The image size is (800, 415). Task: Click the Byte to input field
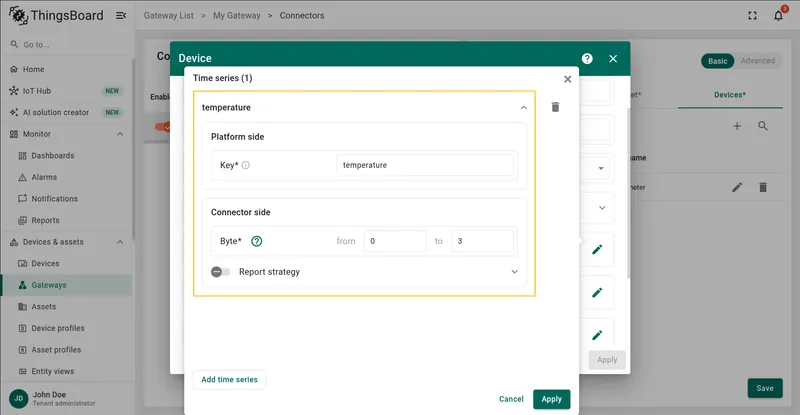(482, 241)
